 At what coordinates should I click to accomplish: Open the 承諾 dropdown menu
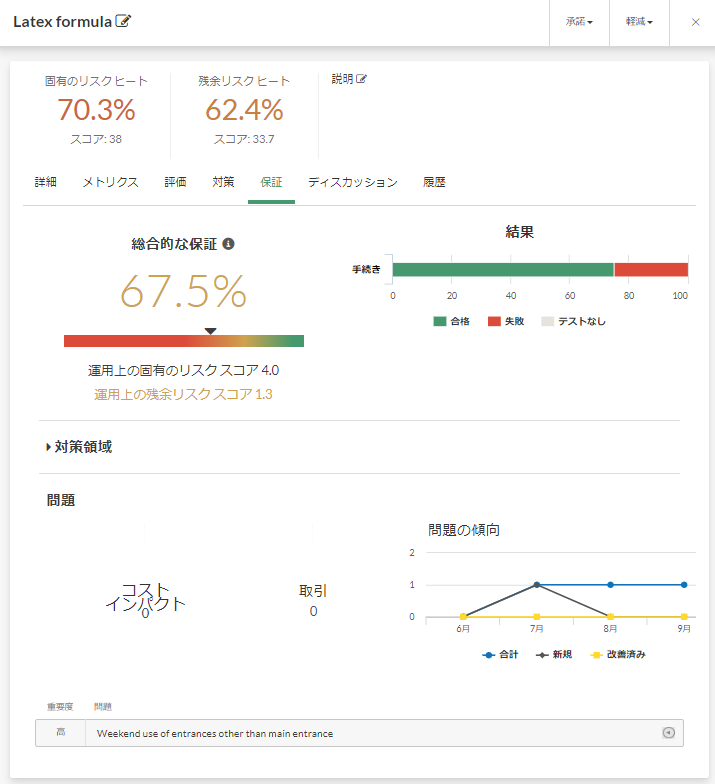(579, 22)
